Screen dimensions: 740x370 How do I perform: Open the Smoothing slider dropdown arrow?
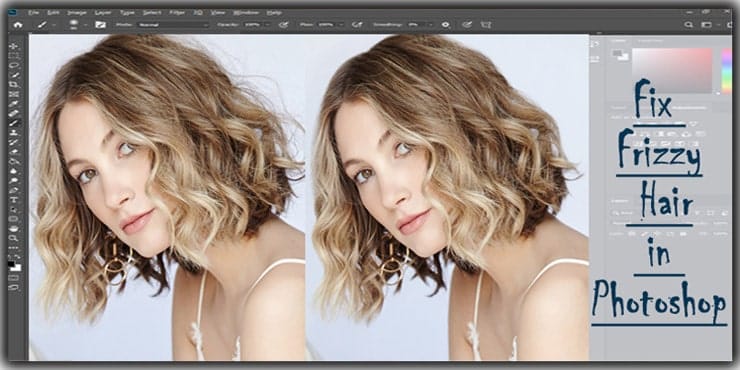[x=431, y=25]
